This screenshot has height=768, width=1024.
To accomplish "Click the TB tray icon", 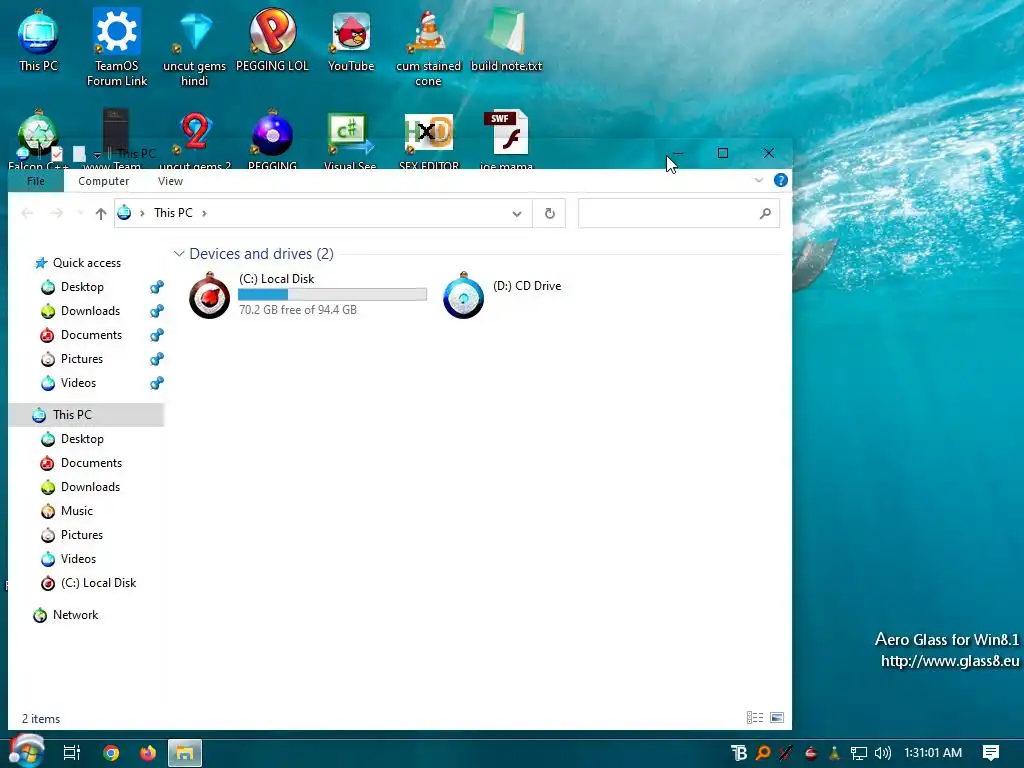I will pyautogui.click(x=739, y=753).
